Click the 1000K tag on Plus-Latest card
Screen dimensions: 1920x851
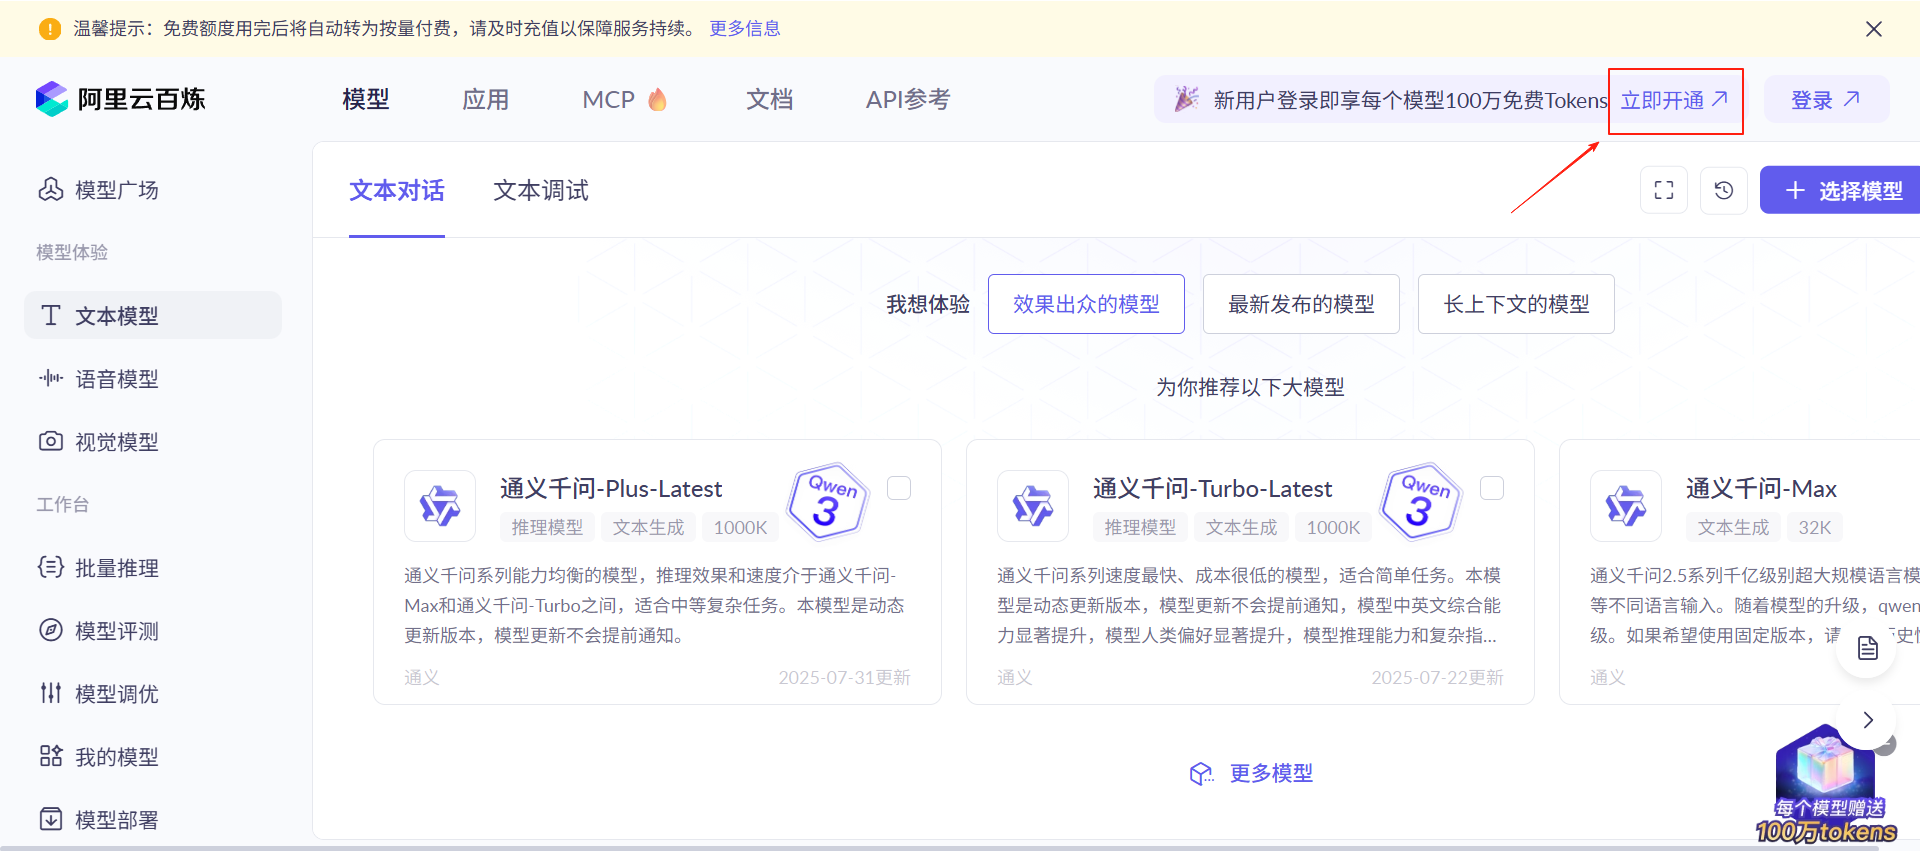point(740,527)
